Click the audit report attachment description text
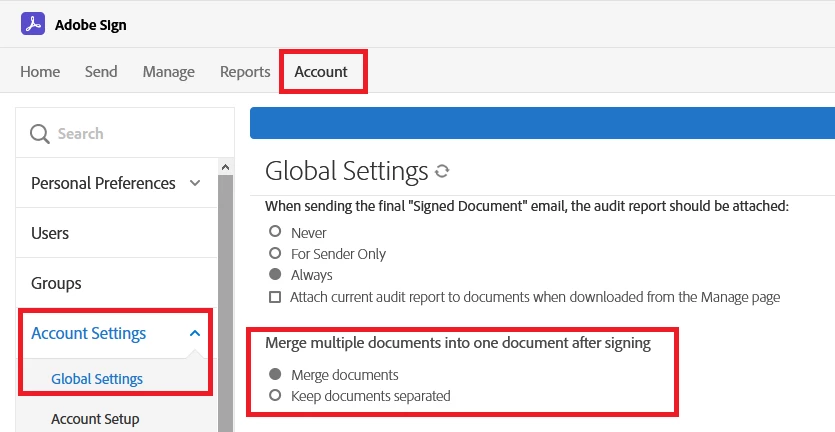 click(x=527, y=206)
